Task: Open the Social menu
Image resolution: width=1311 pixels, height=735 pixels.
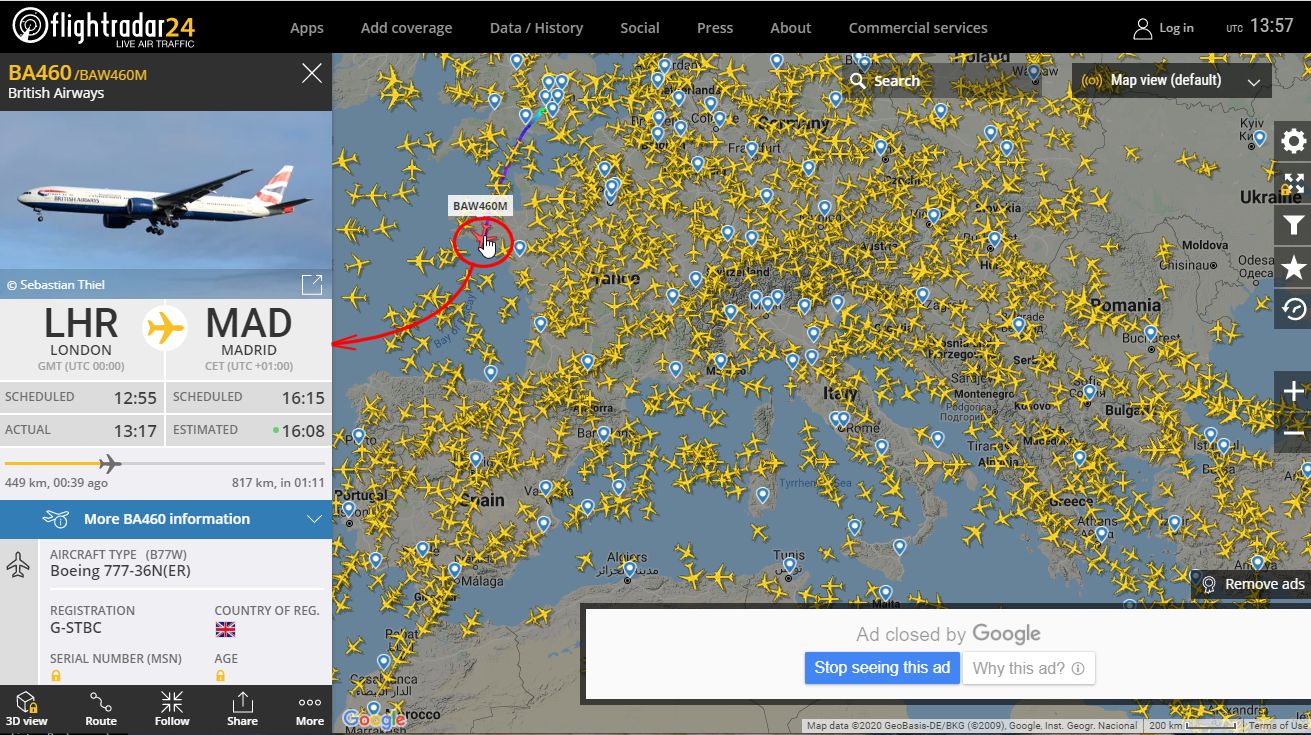Action: pos(640,28)
